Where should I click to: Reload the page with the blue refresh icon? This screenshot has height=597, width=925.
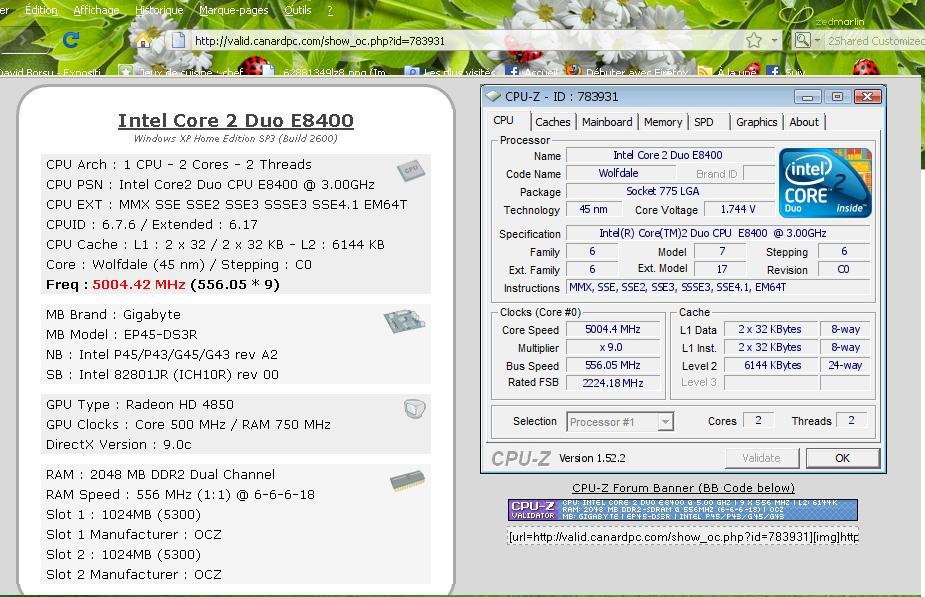[x=71, y=40]
